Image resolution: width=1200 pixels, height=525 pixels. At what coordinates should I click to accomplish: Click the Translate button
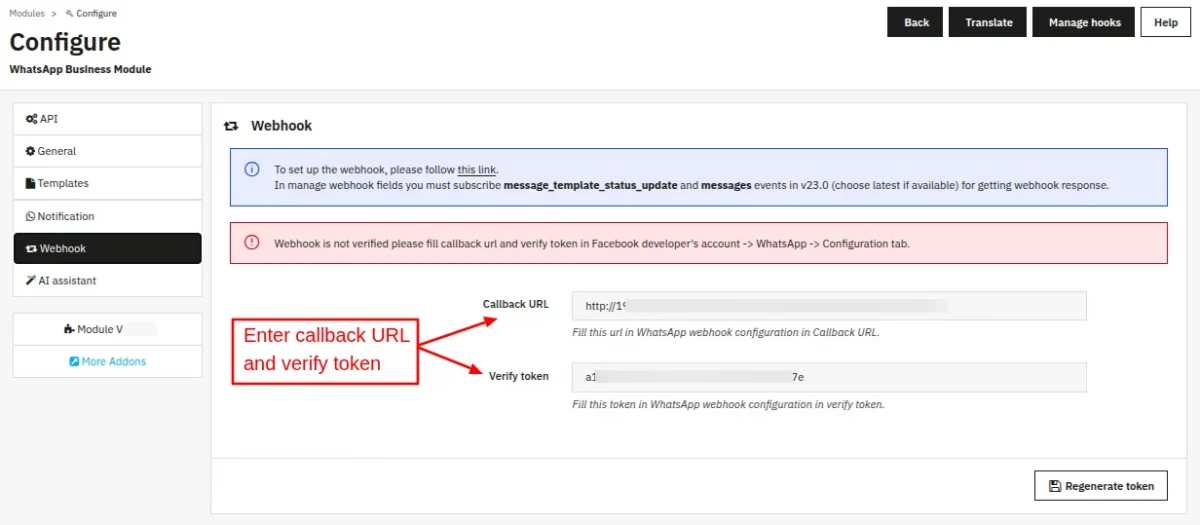tap(988, 22)
